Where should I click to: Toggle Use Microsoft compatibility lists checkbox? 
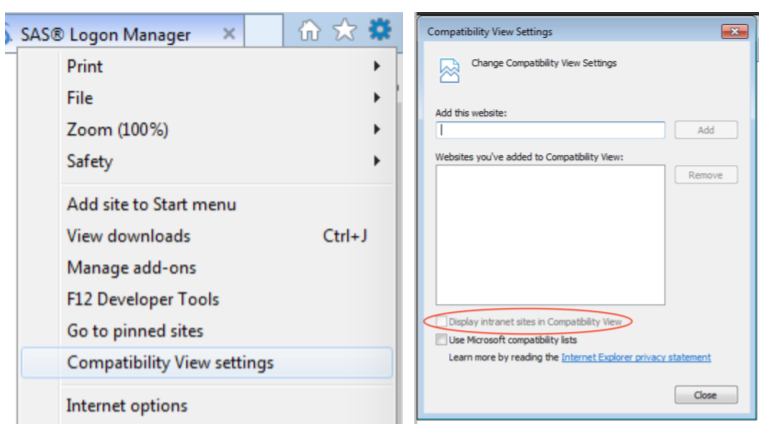(442, 340)
